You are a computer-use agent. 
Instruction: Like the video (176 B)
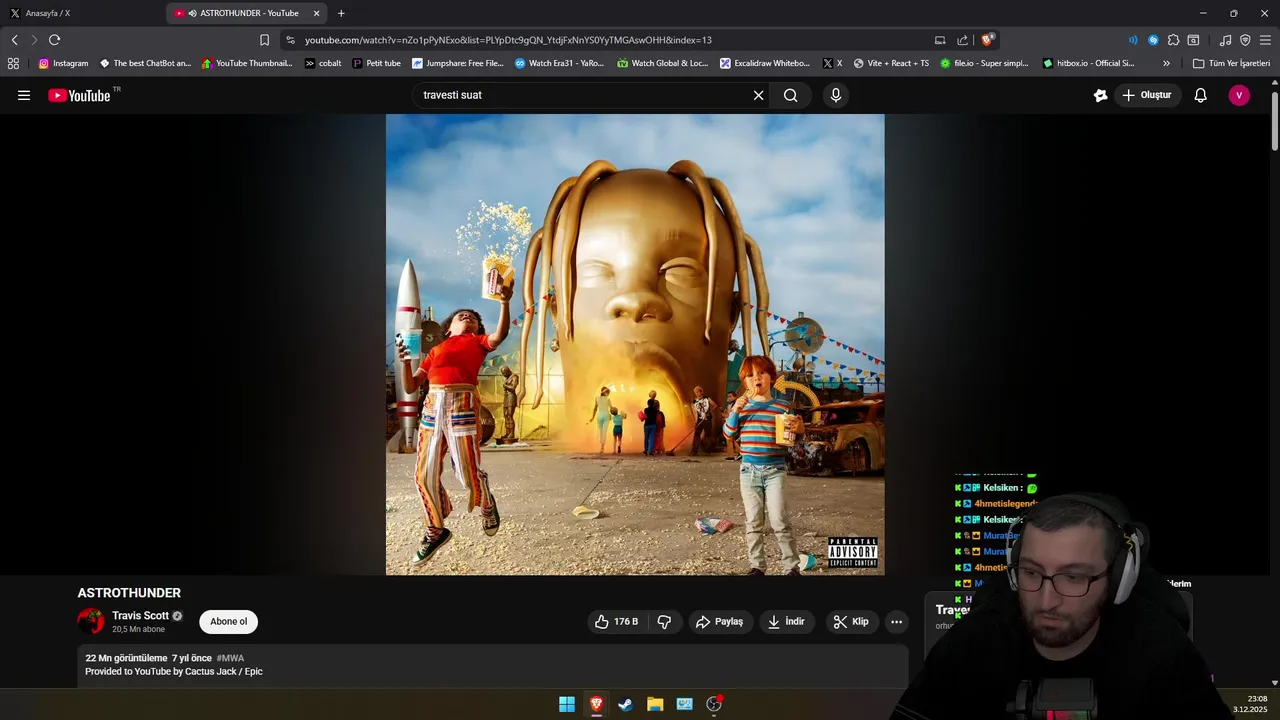(x=616, y=622)
